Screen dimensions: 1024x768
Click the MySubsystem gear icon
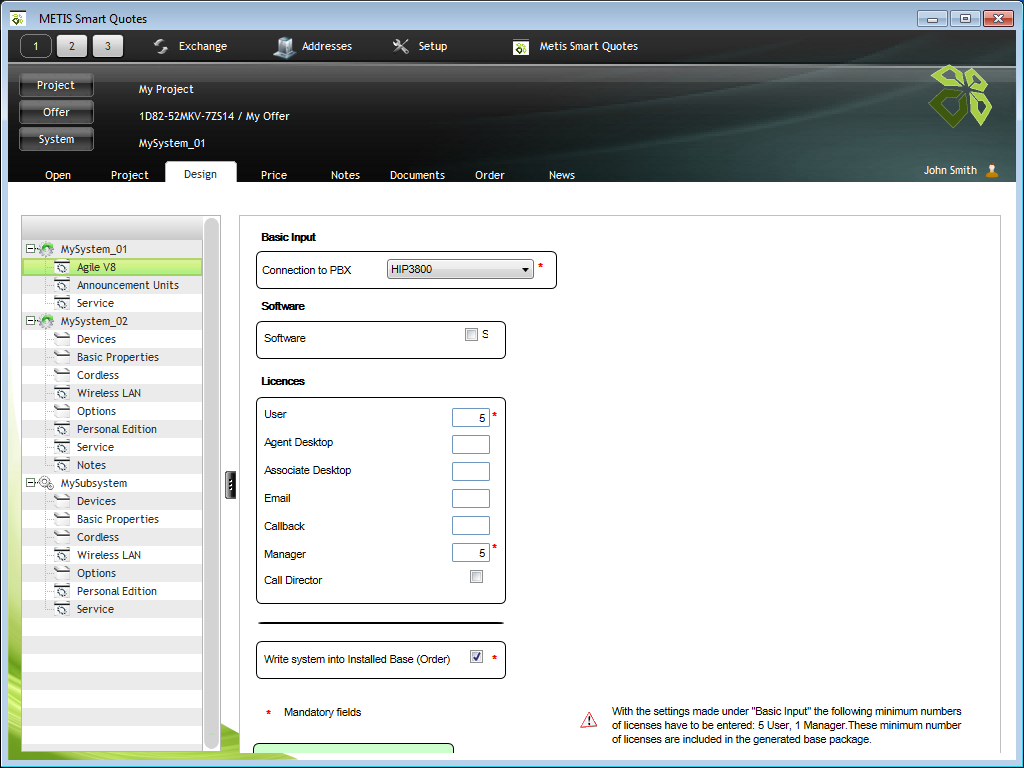46,483
